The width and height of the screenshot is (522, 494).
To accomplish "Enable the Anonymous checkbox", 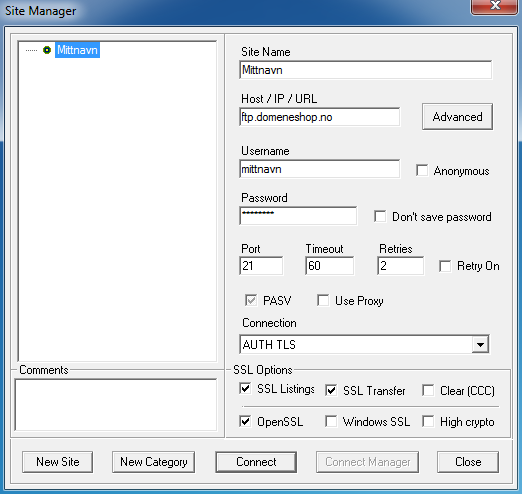I will (x=422, y=170).
